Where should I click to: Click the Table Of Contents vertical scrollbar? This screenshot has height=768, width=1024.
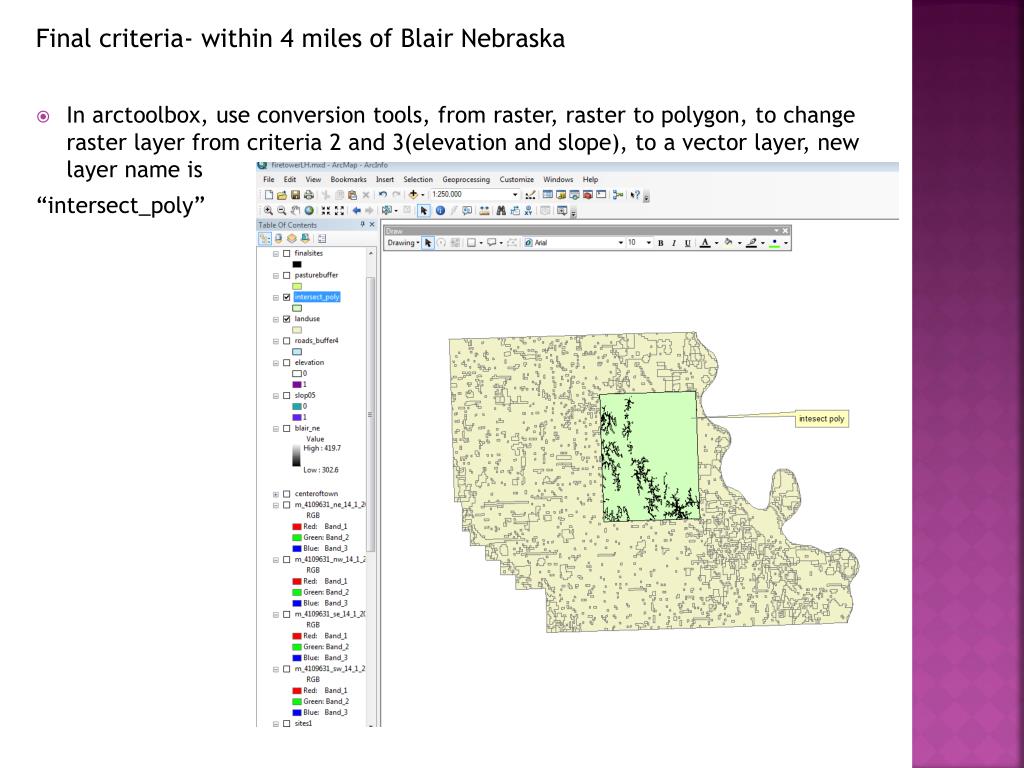pyautogui.click(x=370, y=415)
